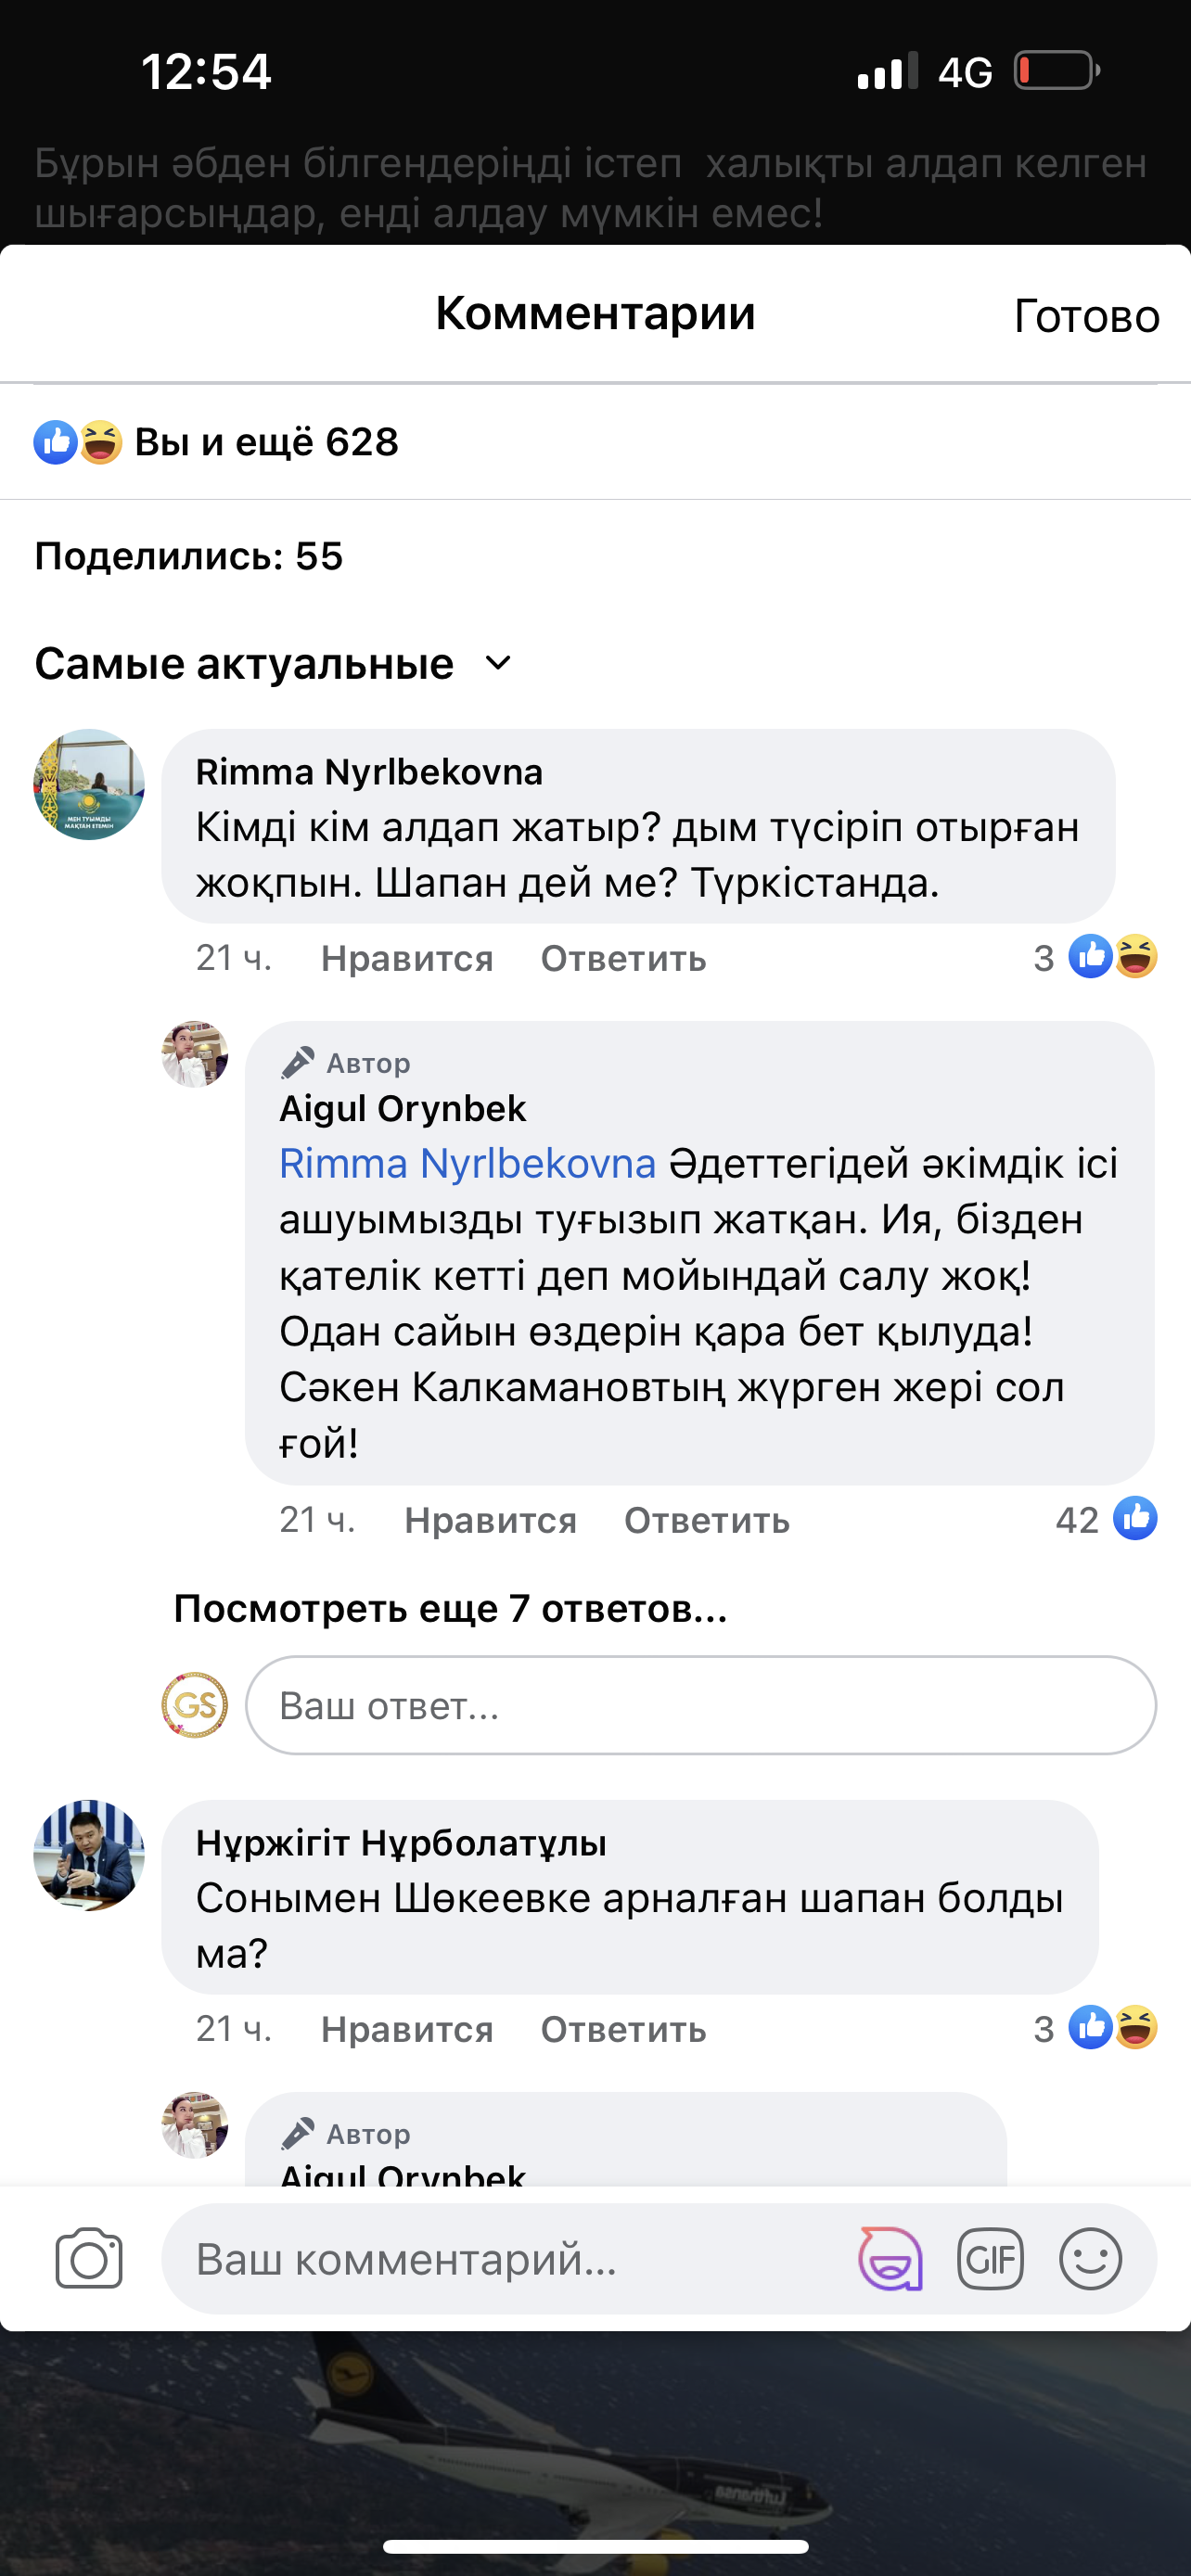
Task: Open the camera icon to attach photo
Action: pos(89,2259)
